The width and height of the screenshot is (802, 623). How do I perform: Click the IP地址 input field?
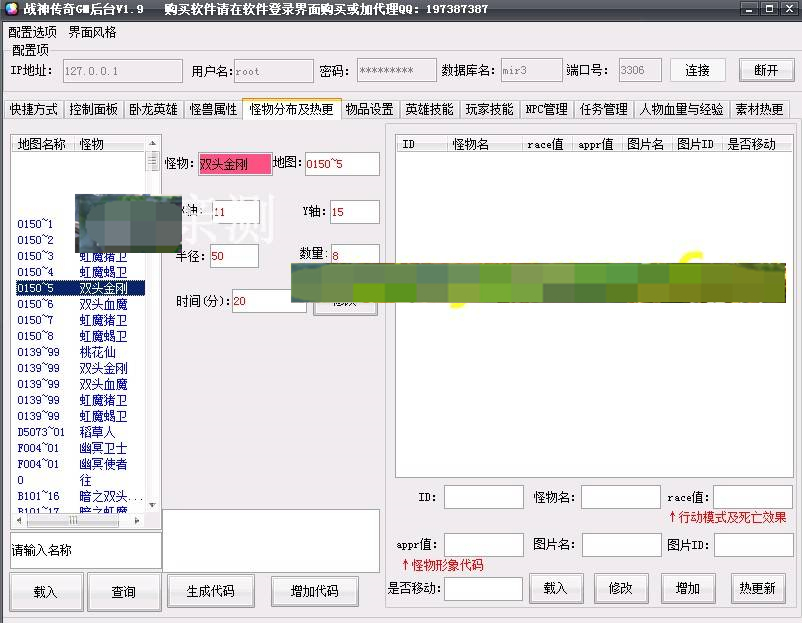121,71
